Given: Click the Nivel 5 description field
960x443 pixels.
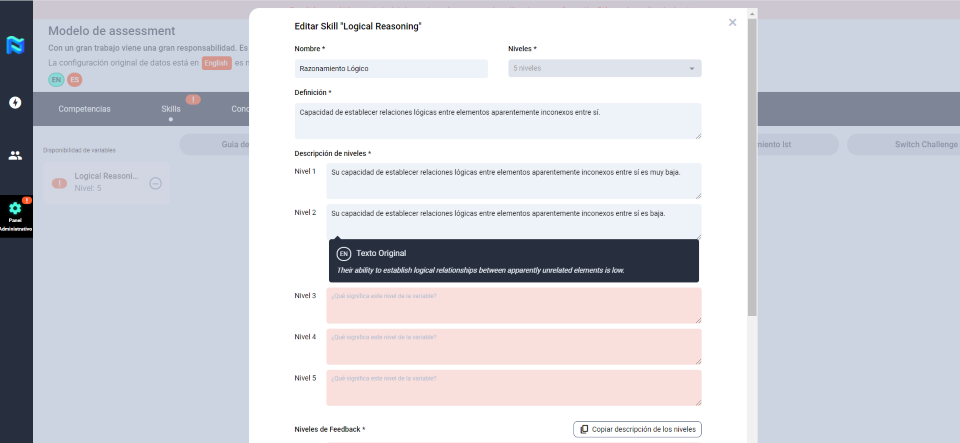Looking at the screenshot, I should coord(513,387).
